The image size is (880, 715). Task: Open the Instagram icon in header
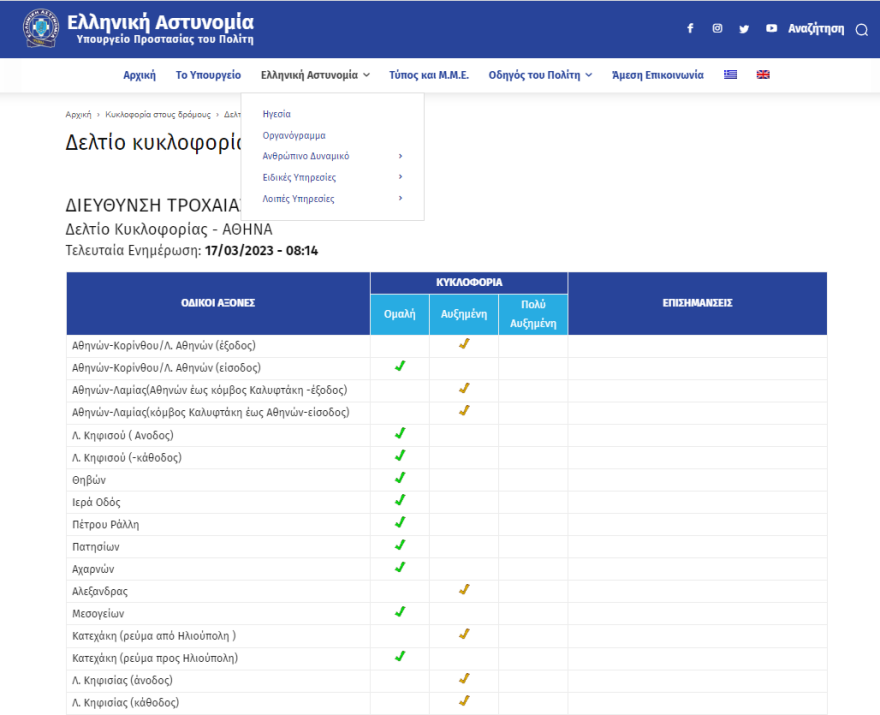717,29
